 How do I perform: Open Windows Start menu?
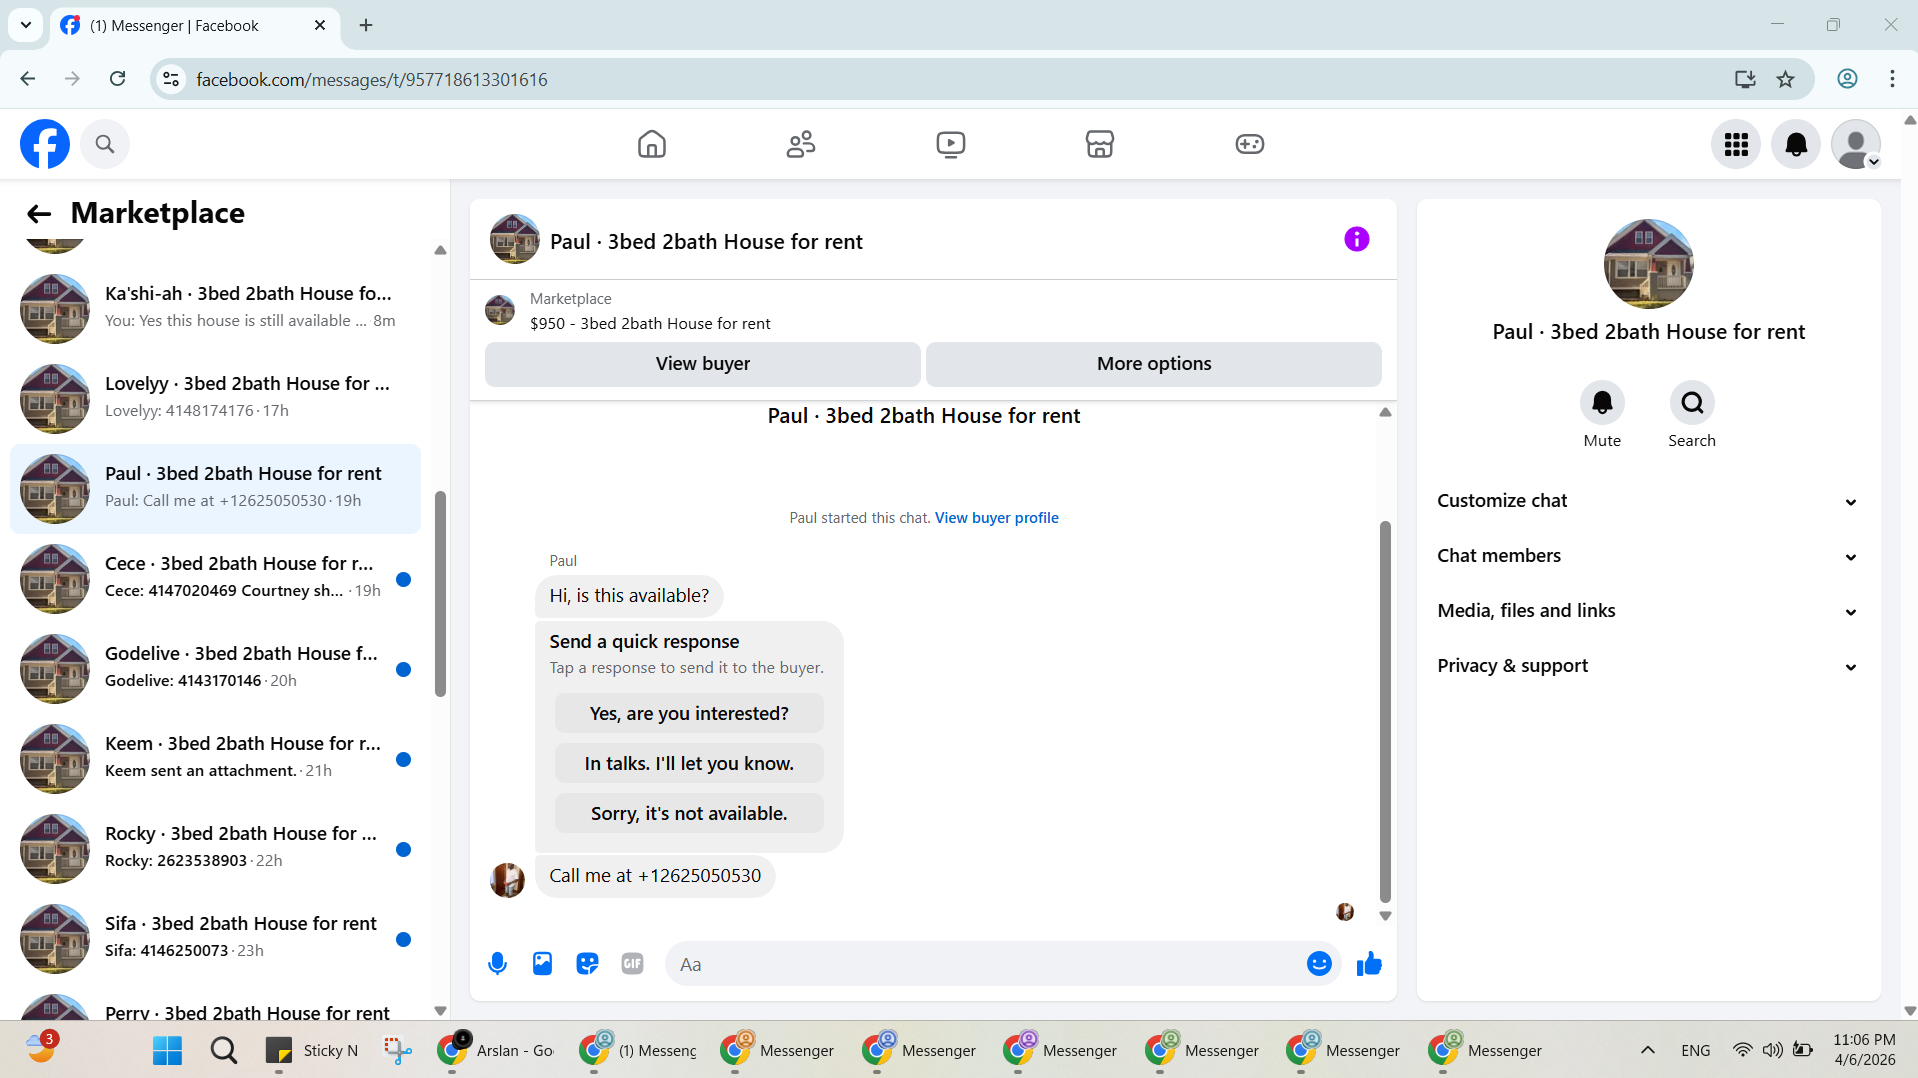[167, 1050]
